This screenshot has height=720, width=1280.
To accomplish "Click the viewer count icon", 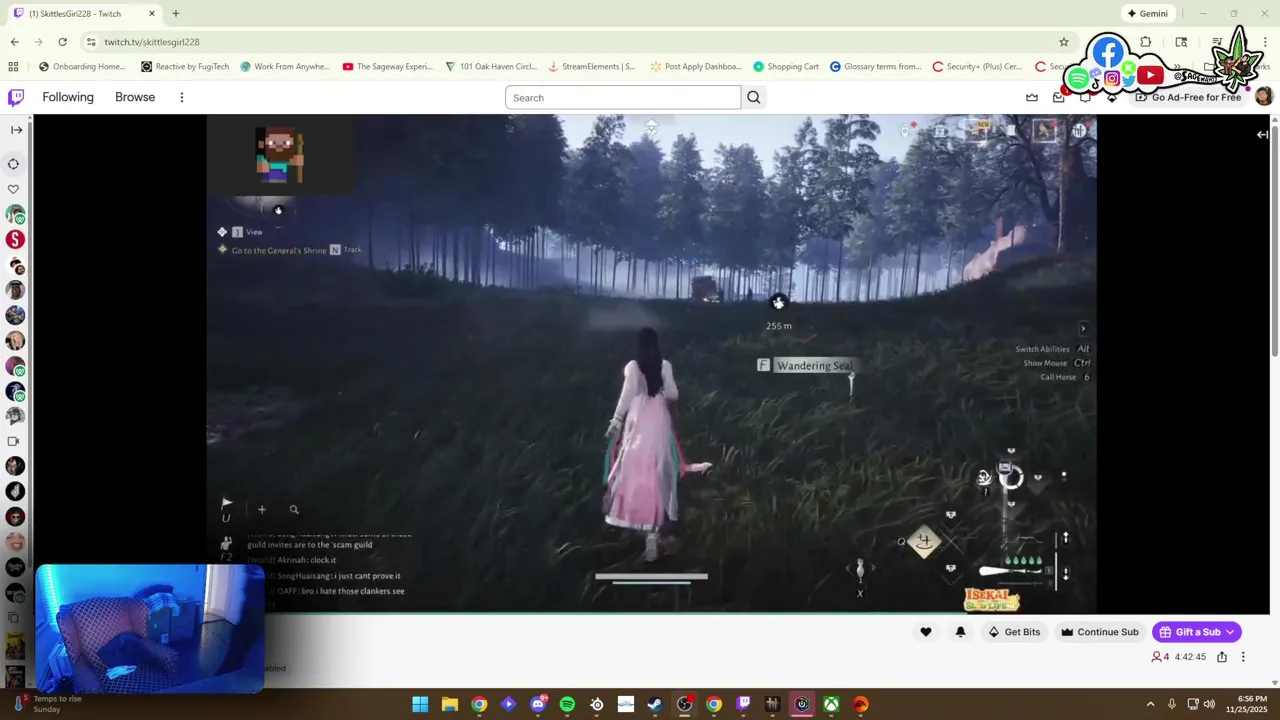I will coord(1157,657).
